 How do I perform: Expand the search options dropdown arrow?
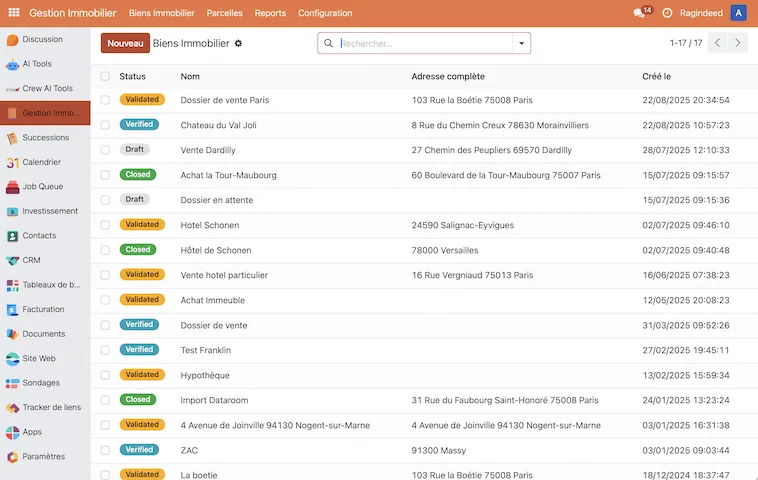pyautogui.click(x=522, y=44)
